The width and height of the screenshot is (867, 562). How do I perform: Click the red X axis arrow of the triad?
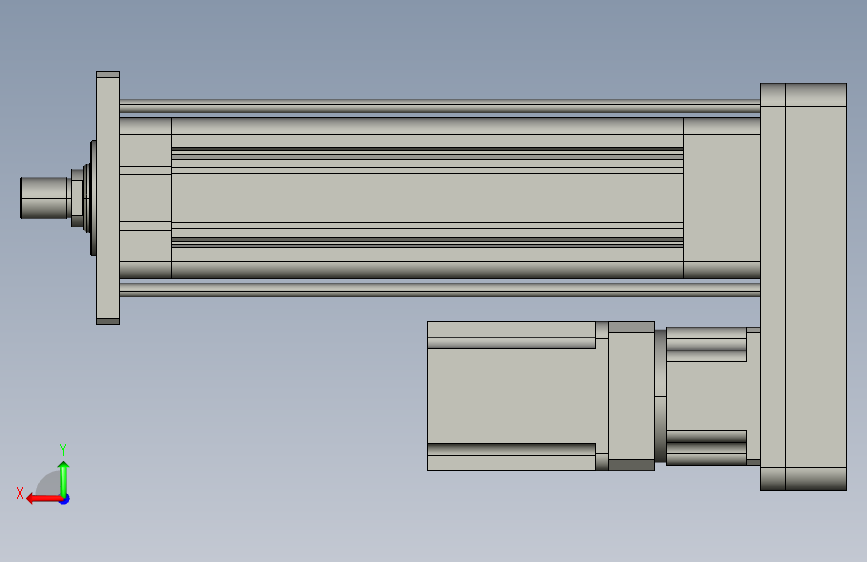pyautogui.click(x=44, y=499)
